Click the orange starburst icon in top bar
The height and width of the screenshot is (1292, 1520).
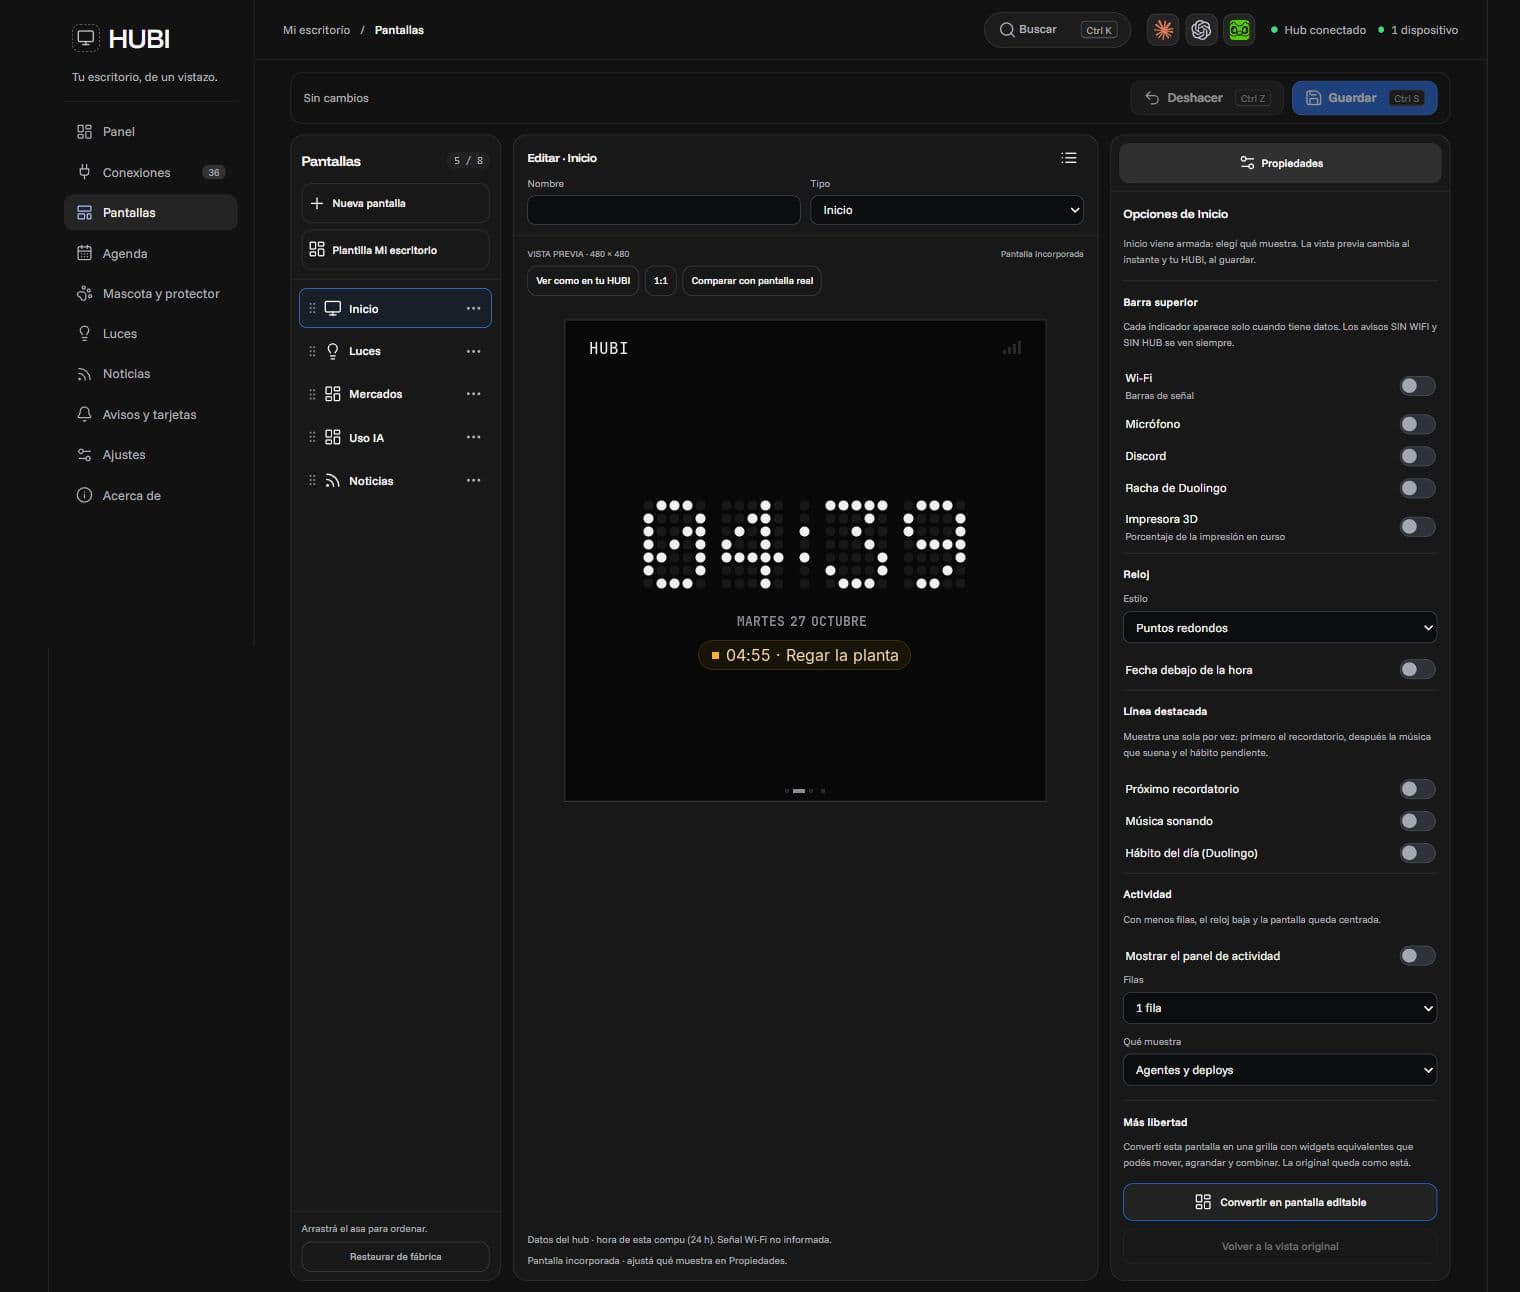pos(1163,30)
